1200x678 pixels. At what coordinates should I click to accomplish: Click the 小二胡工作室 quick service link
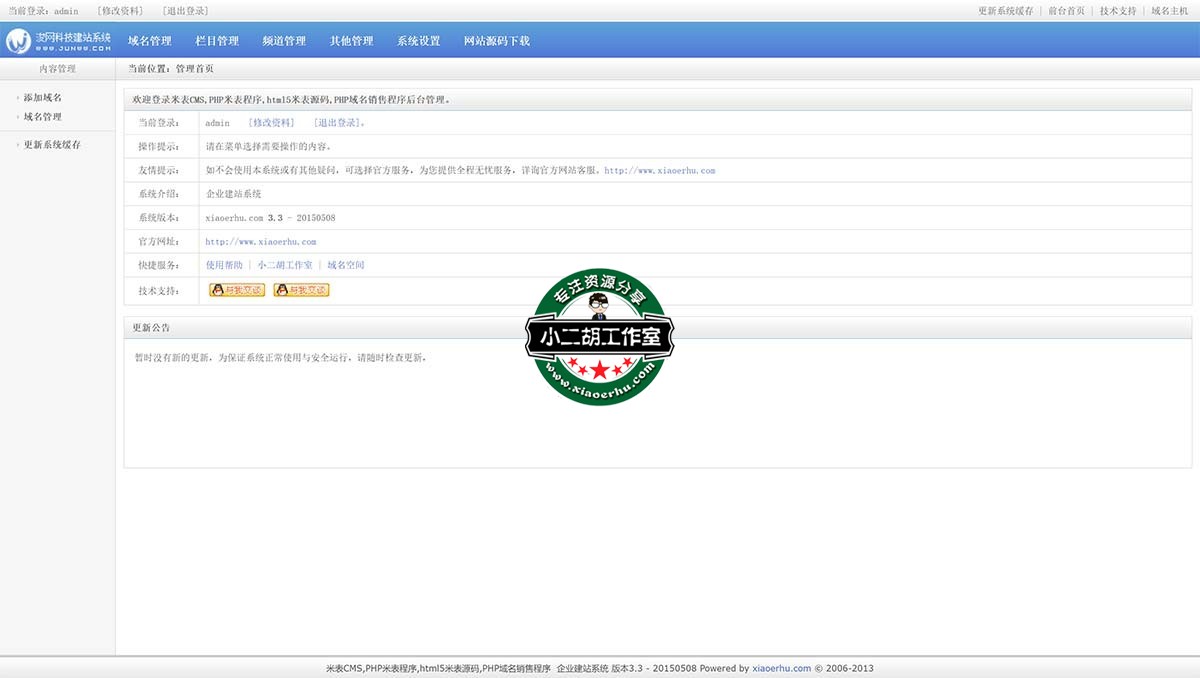click(x=284, y=264)
